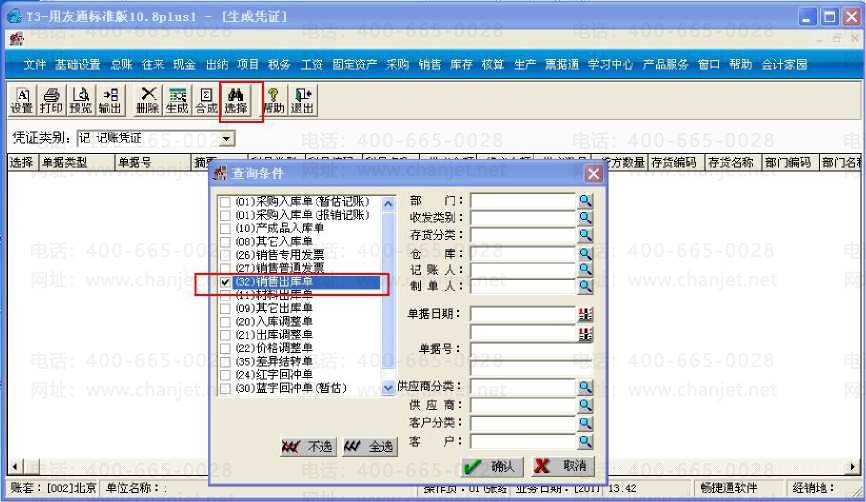Click the 选择 binoculars toolbar icon
Image resolution: width=866 pixels, height=502 pixels.
pyautogui.click(x=236, y=101)
